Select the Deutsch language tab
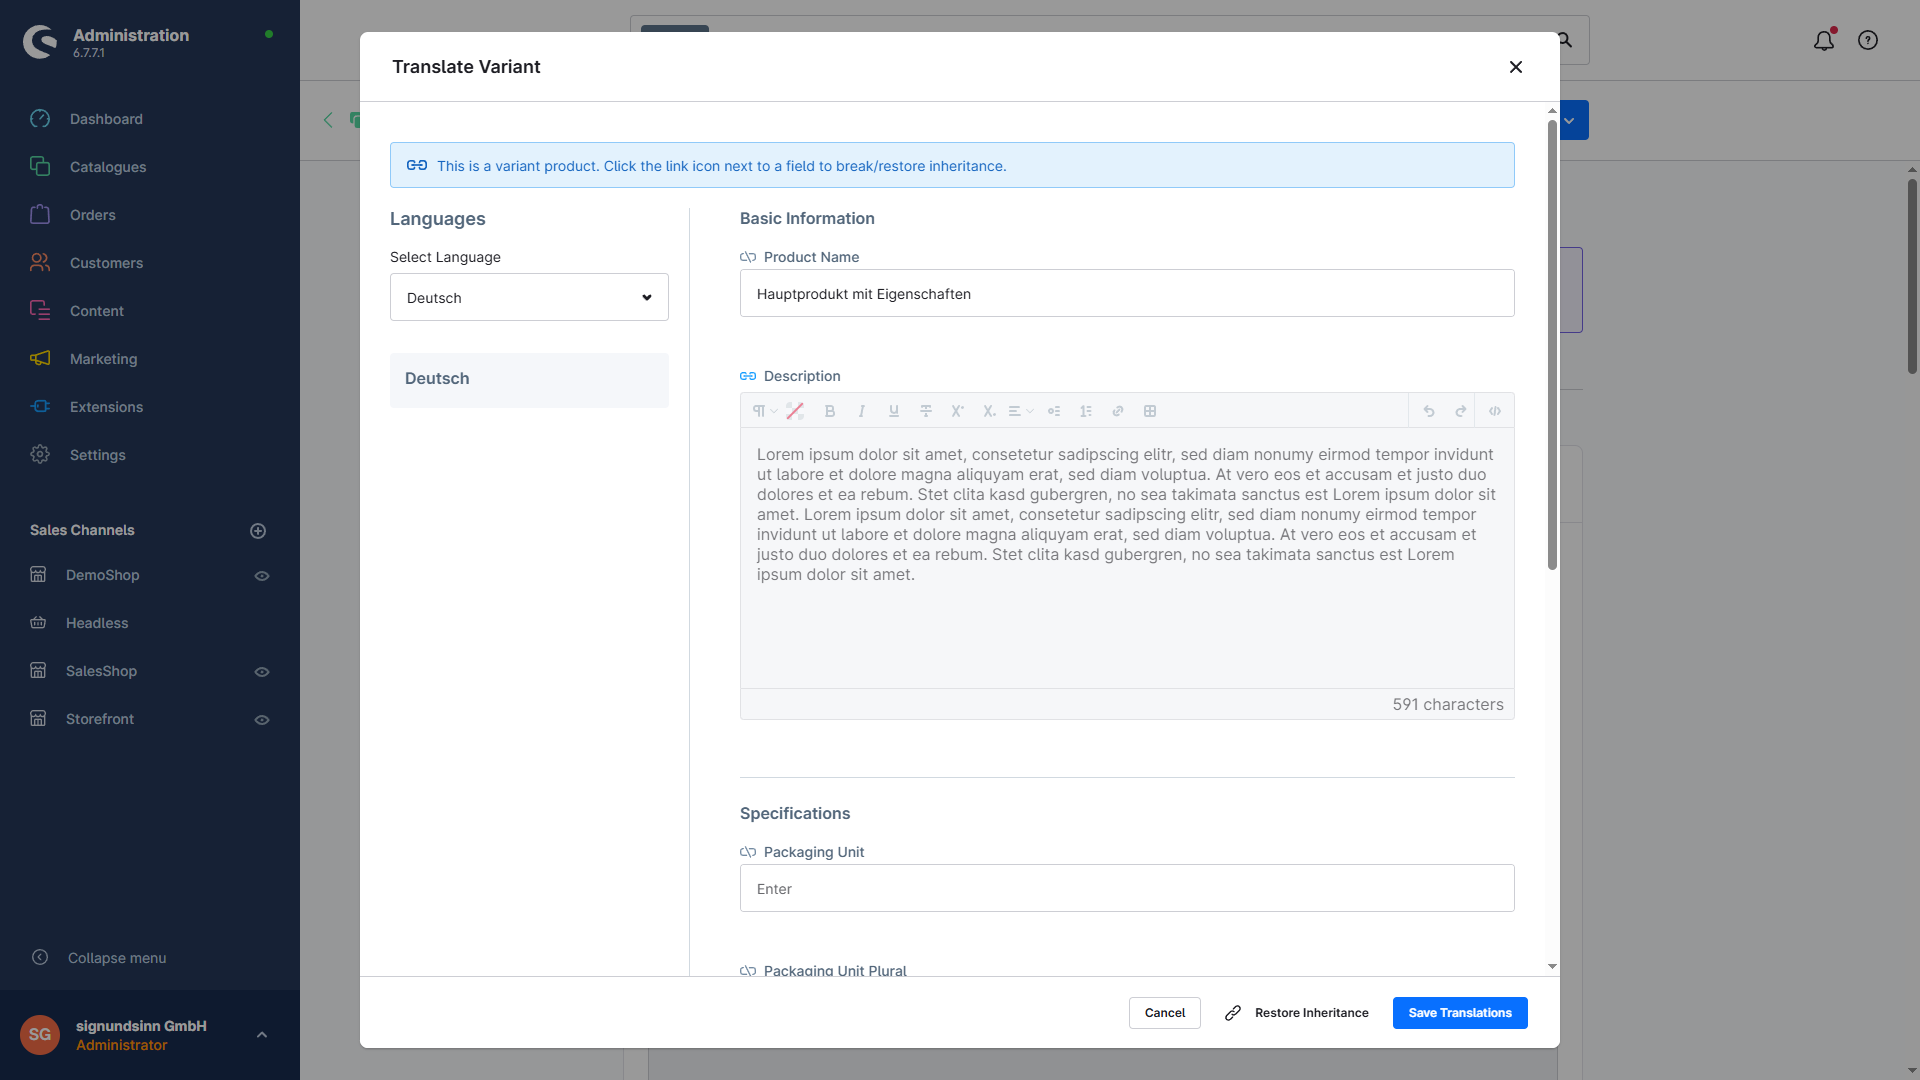Viewport: 1920px width, 1080px height. pyautogui.click(x=529, y=379)
